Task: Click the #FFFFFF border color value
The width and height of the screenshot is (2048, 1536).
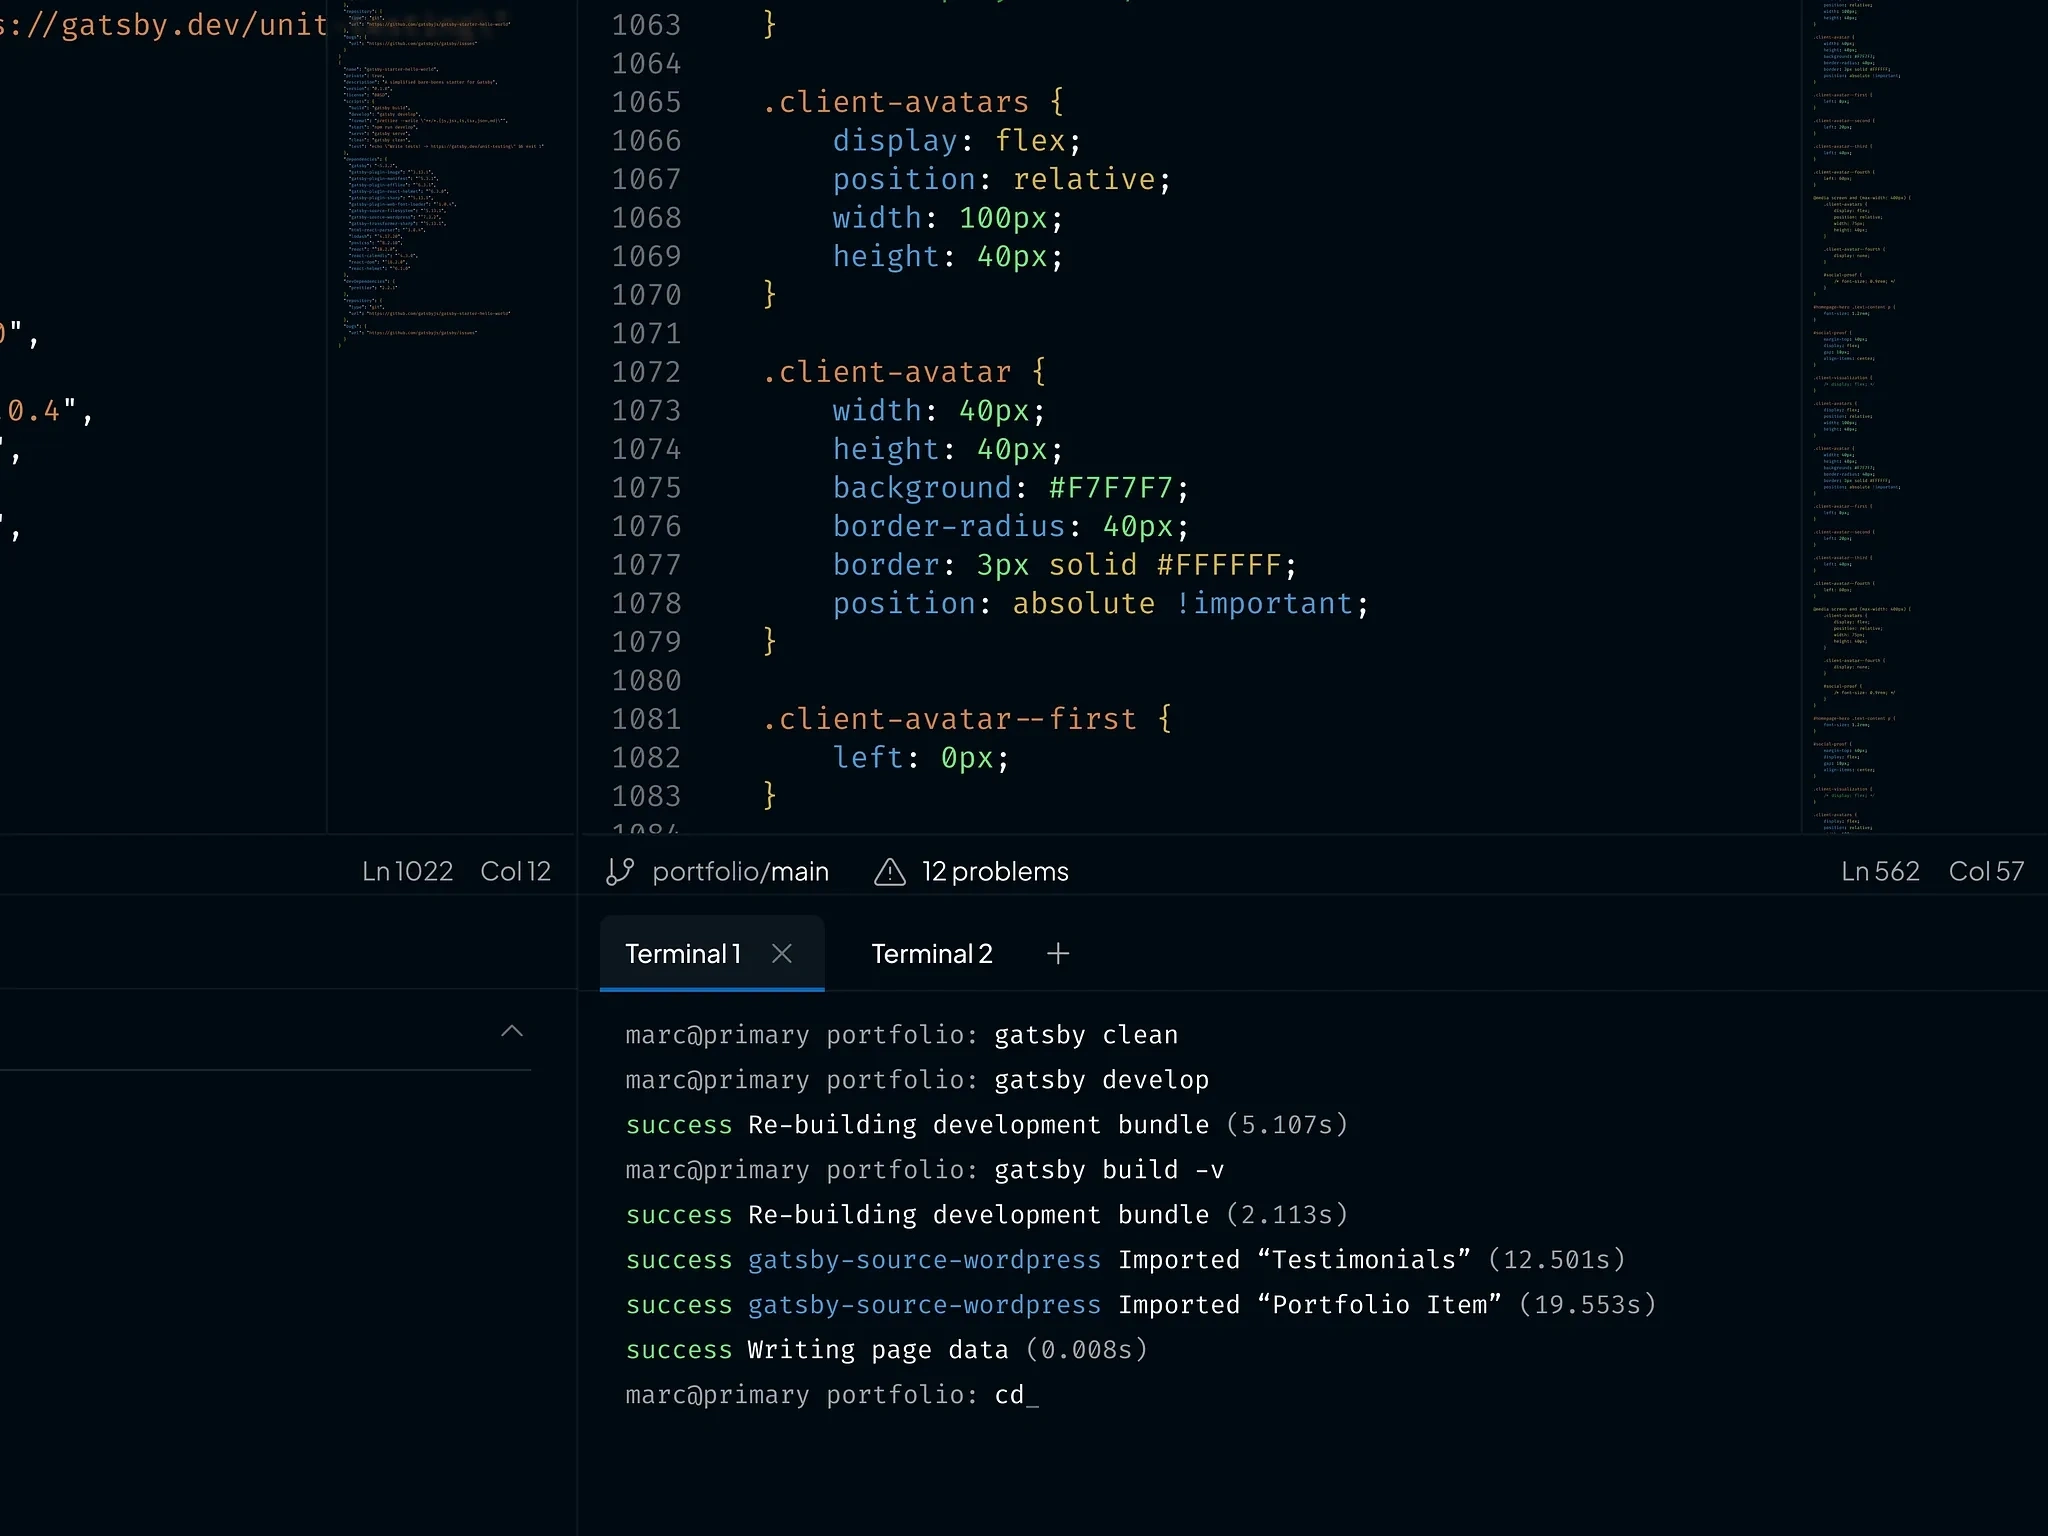Action: pyautogui.click(x=1218, y=565)
